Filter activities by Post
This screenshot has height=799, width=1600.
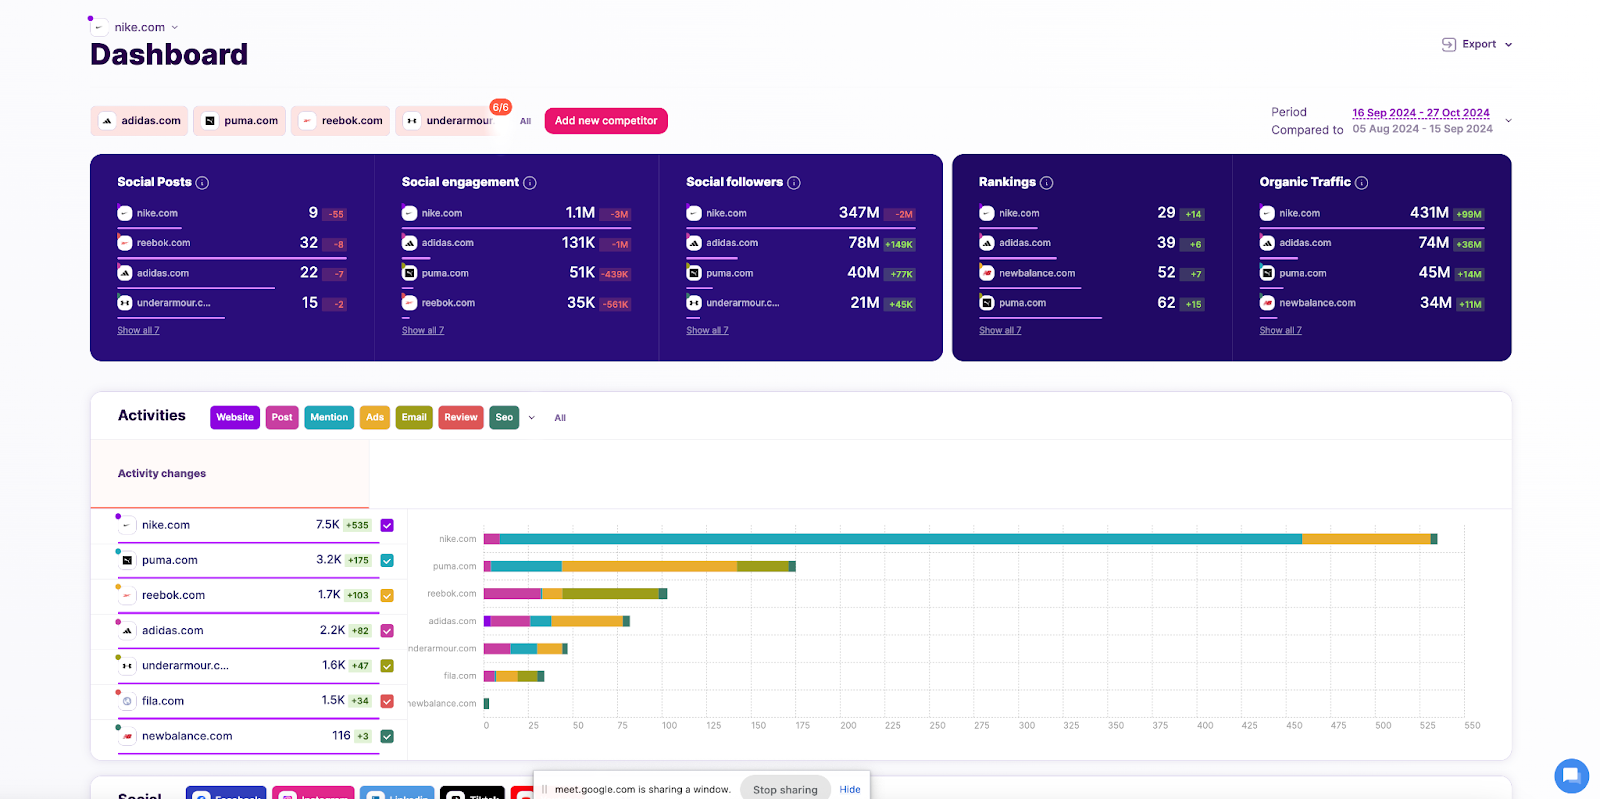[282, 418]
